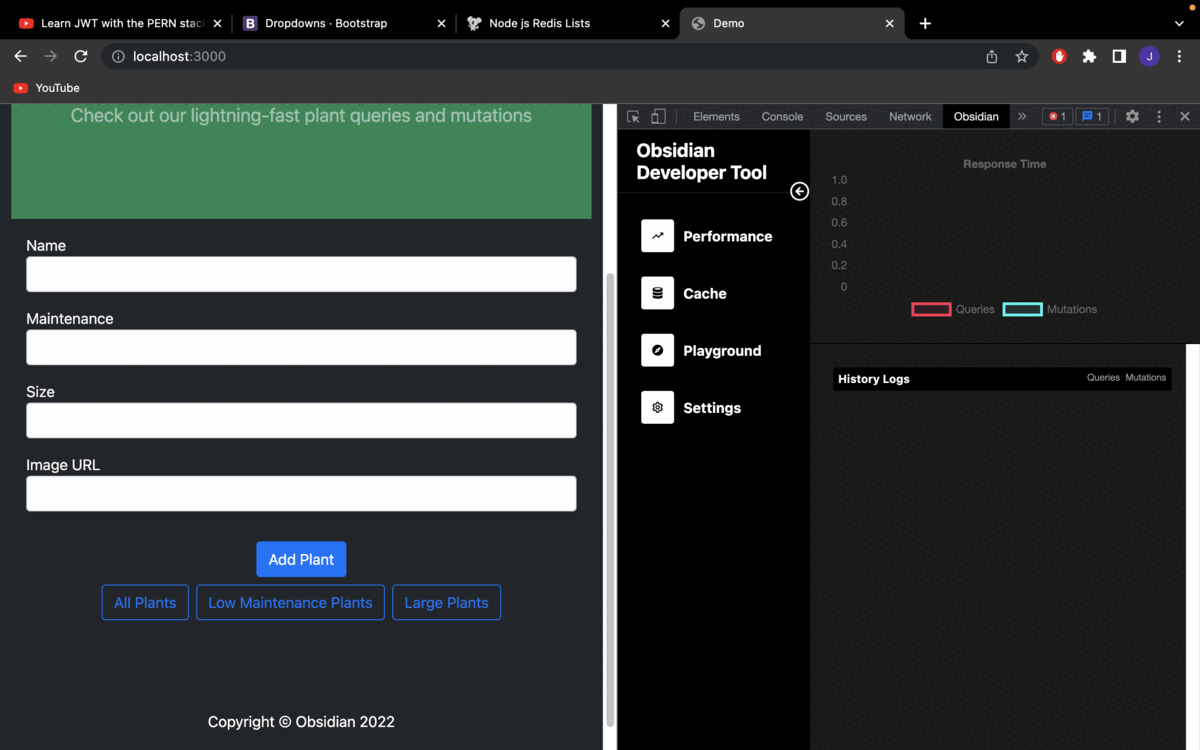1200x750 pixels.
Task: Open the Settings gear icon in Obsidian sidebar
Action: [x=657, y=407]
